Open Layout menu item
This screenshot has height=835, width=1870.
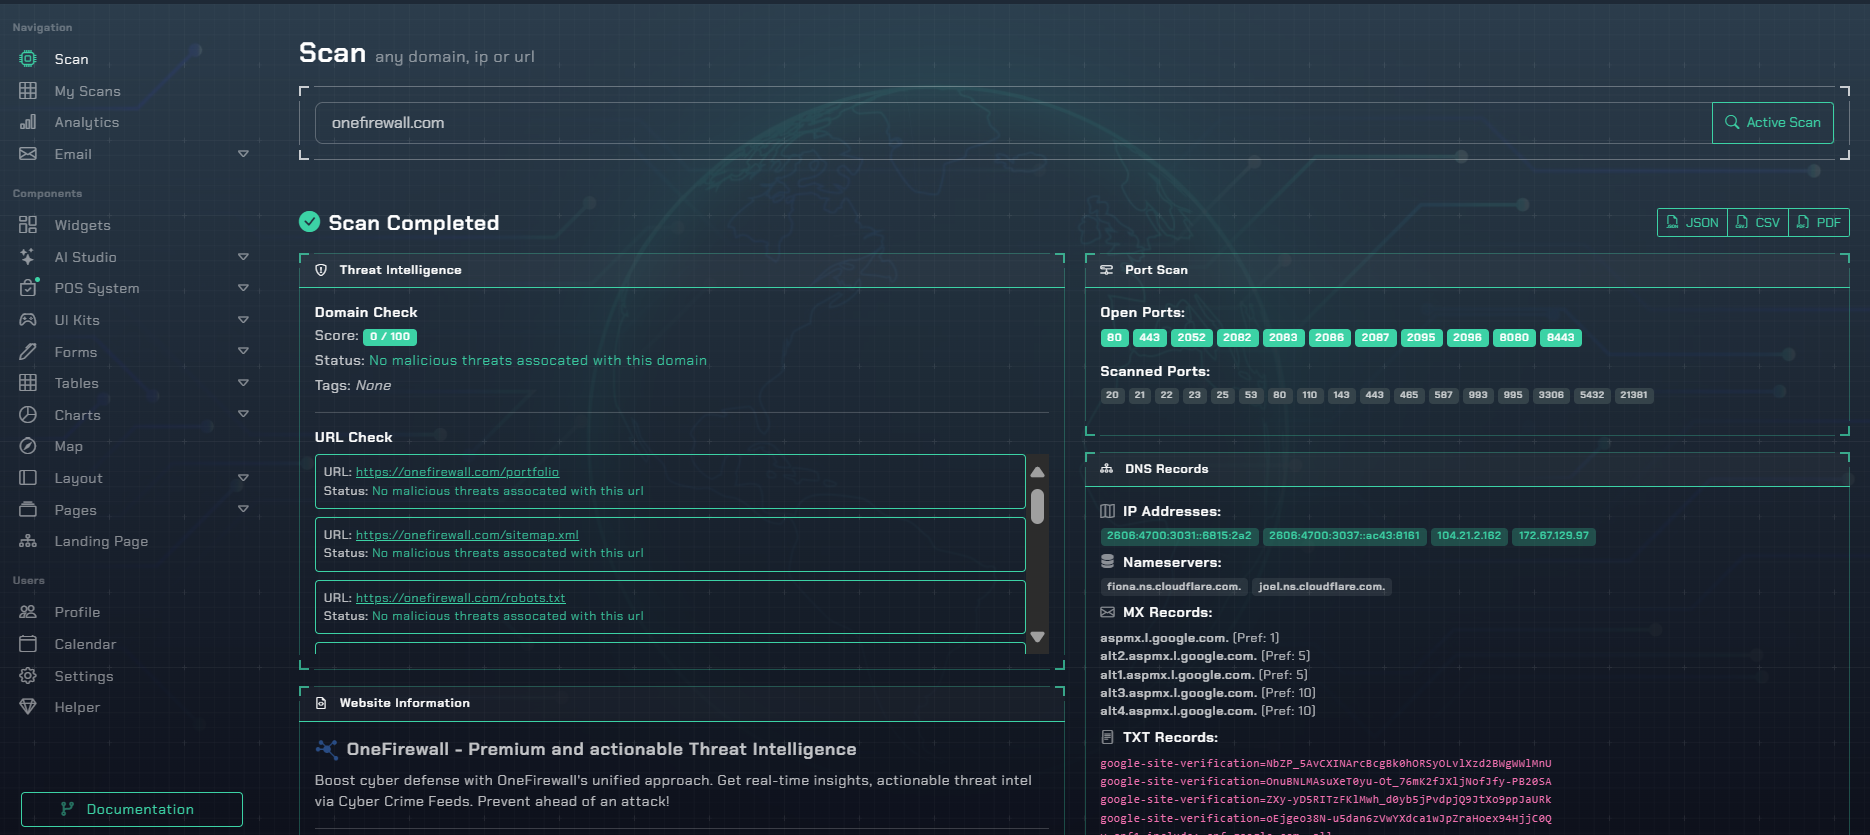click(134, 478)
